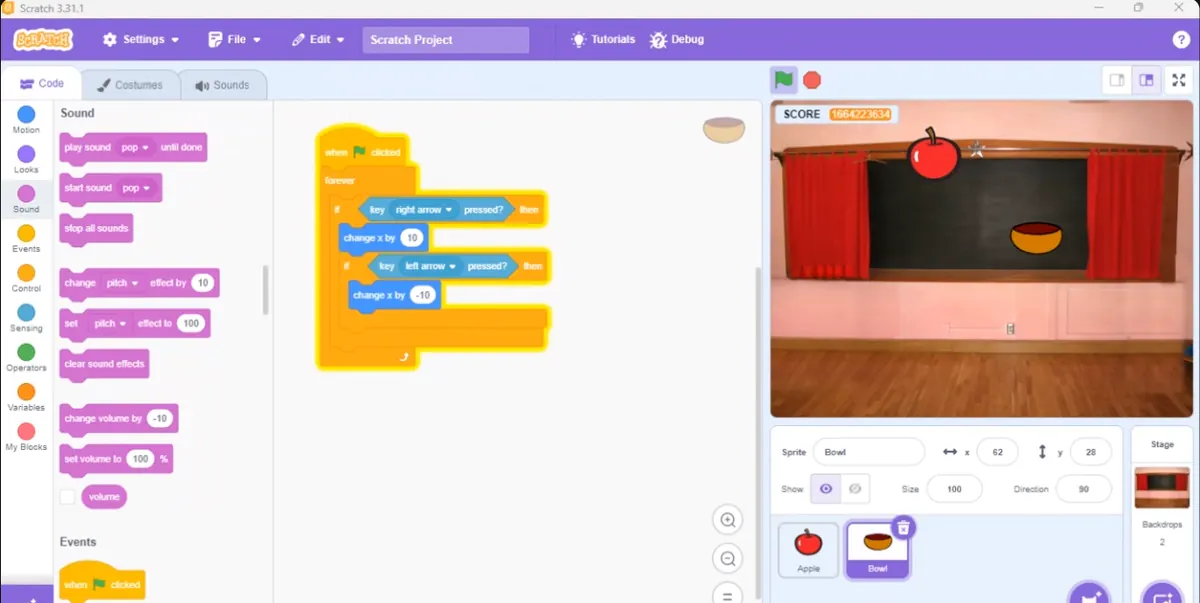
Task: Click the 100 field in set volume block
Action: point(140,459)
